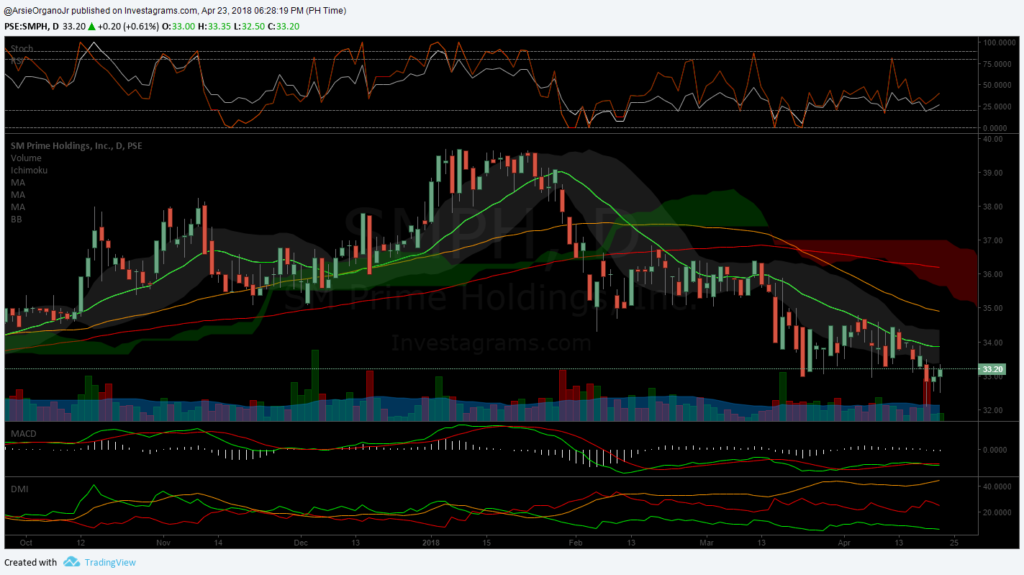Select the Stoch indicator label
This screenshot has width=1024, height=575.
[x=22, y=48]
